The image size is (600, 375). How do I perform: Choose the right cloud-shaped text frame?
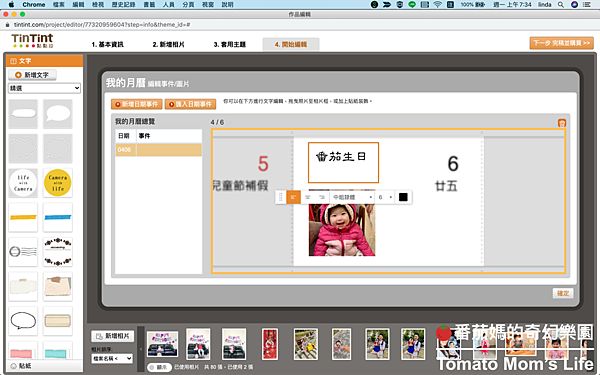[58, 148]
